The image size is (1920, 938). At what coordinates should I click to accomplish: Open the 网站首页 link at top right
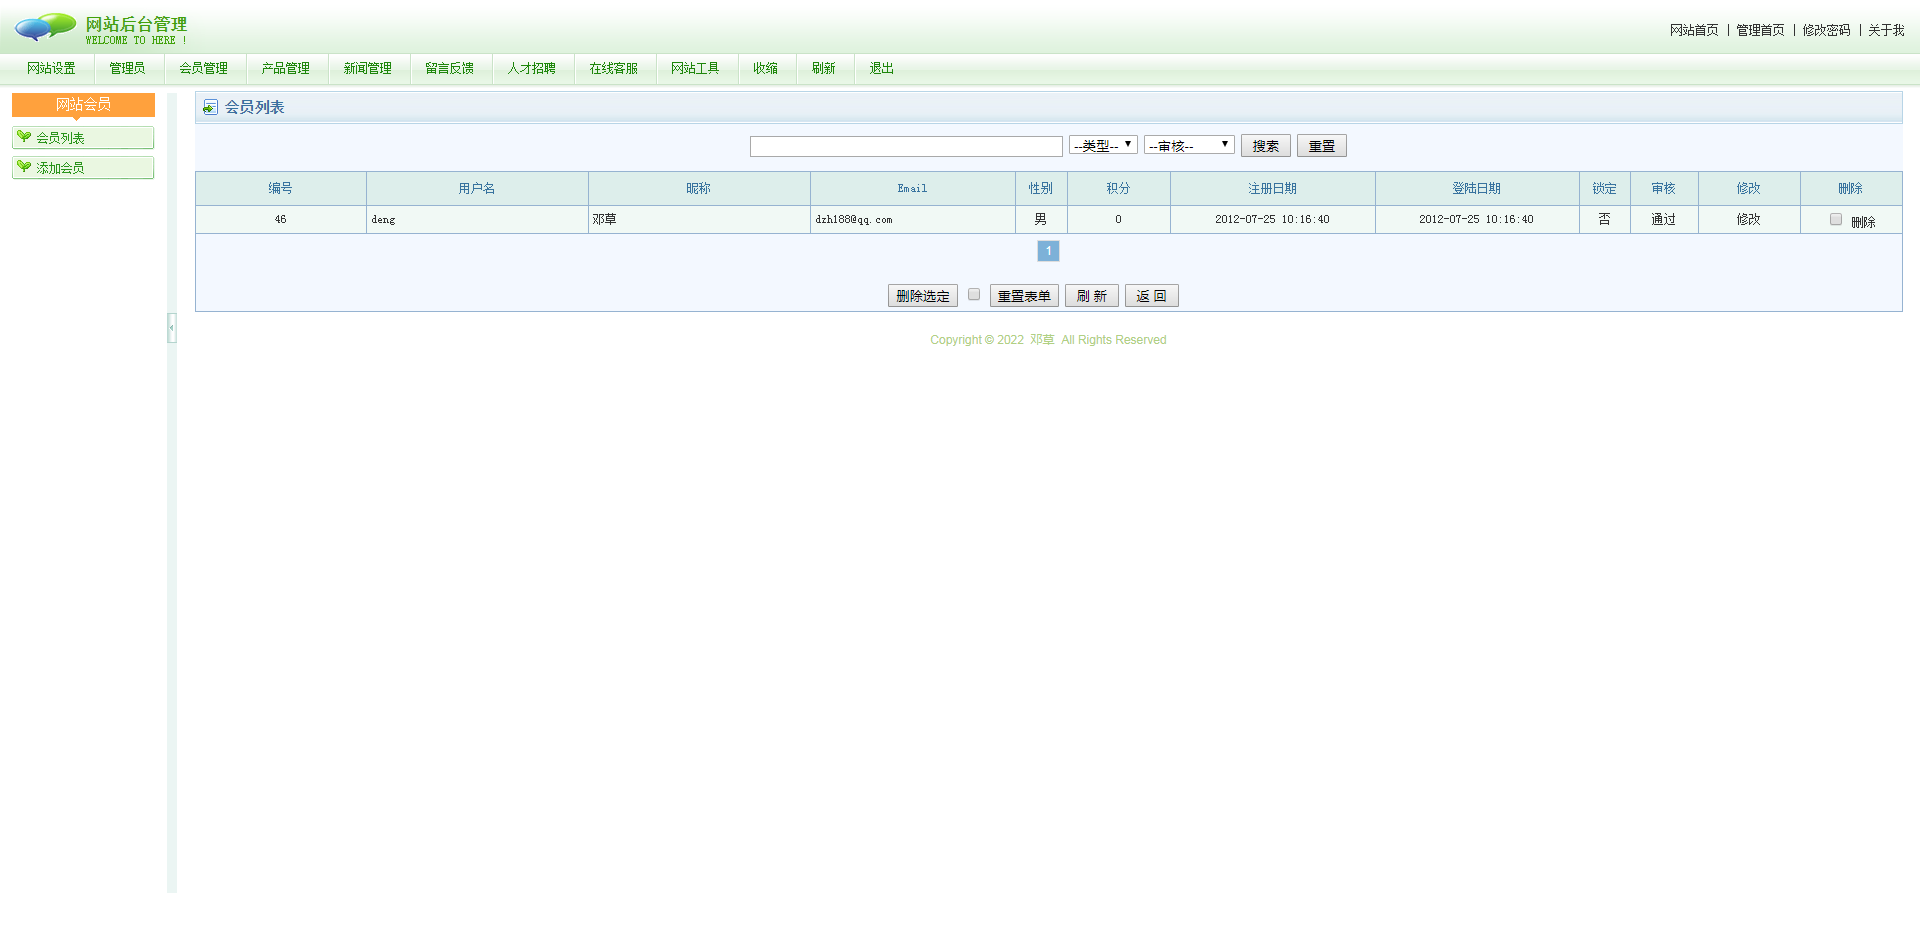click(x=1694, y=30)
